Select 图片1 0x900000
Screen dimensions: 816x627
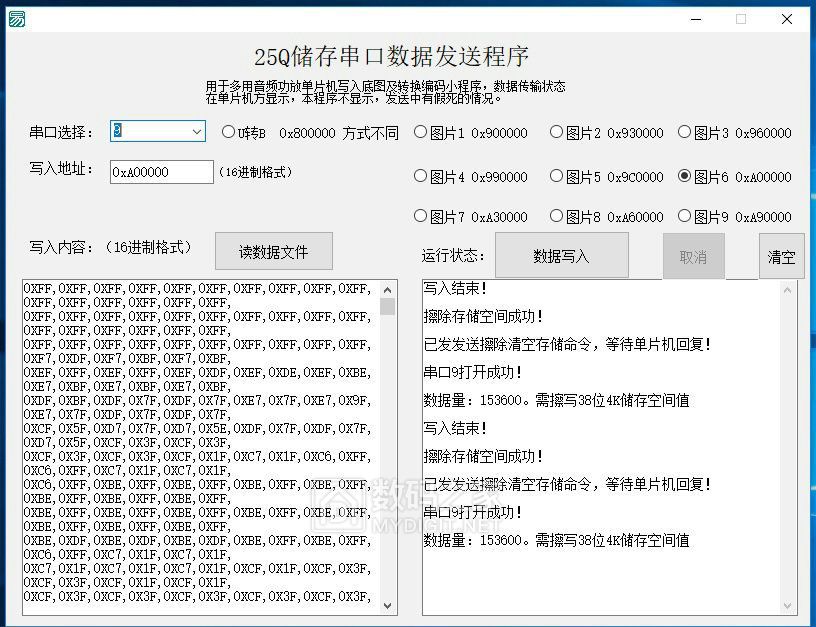421,132
